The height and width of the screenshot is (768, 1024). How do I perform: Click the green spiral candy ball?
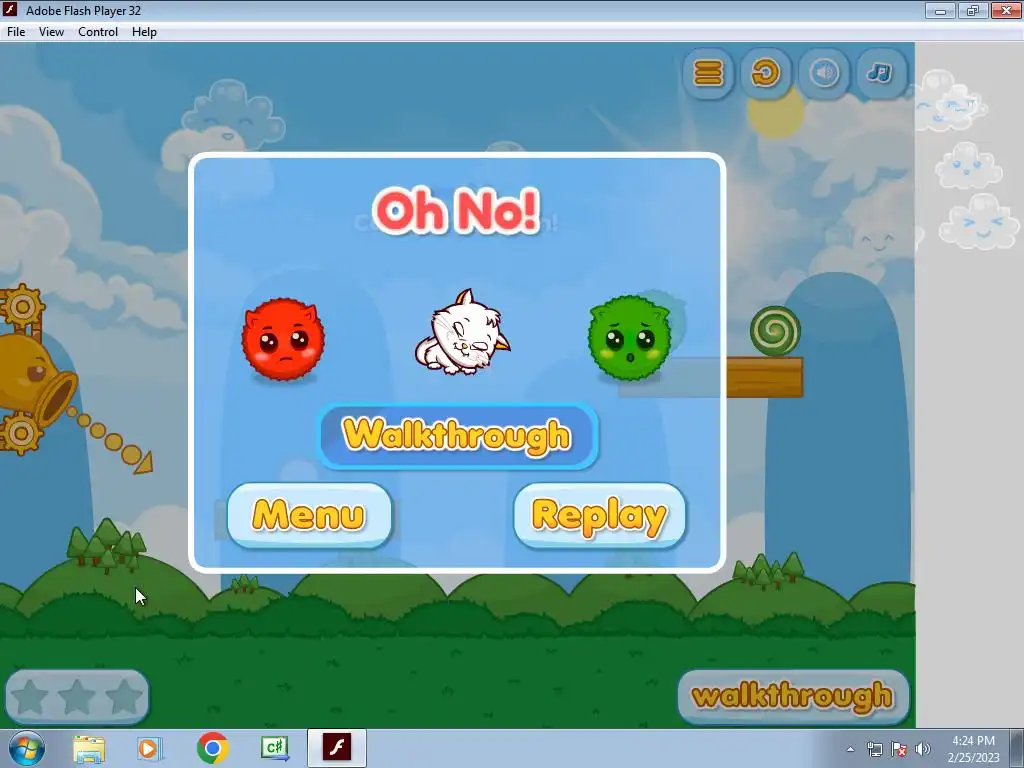click(775, 331)
